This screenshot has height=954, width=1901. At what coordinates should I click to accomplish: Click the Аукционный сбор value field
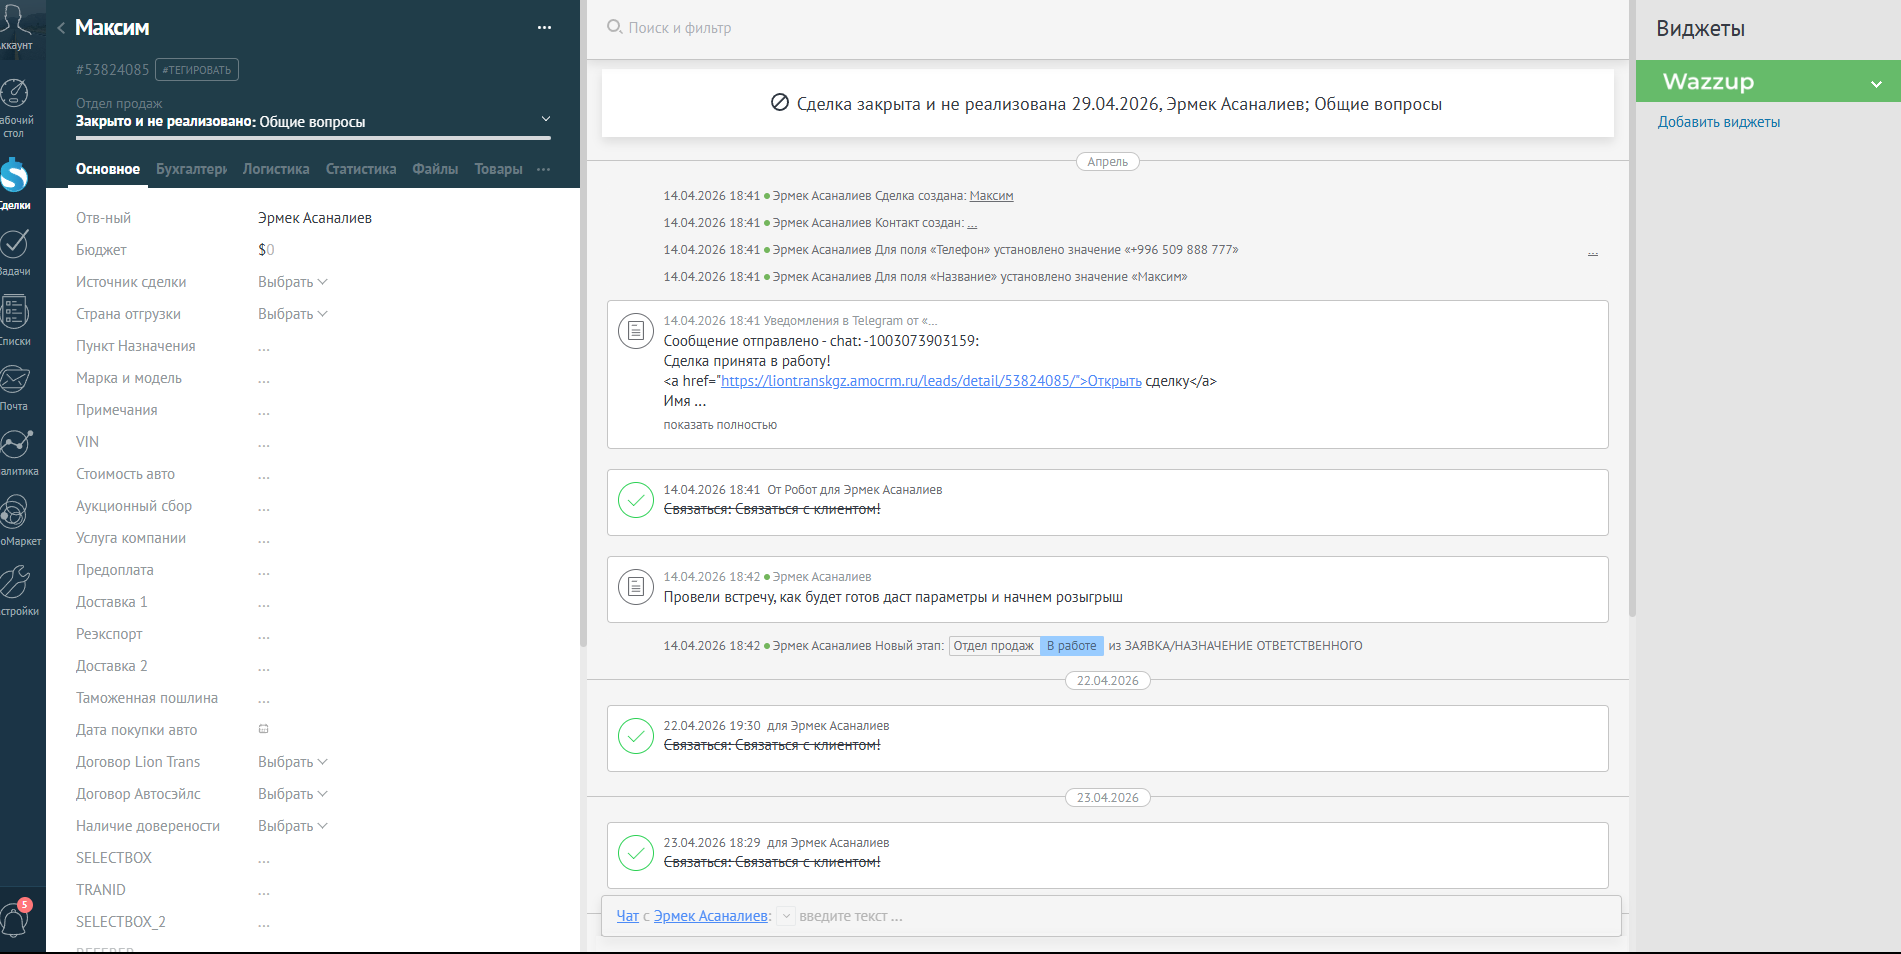click(x=264, y=507)
